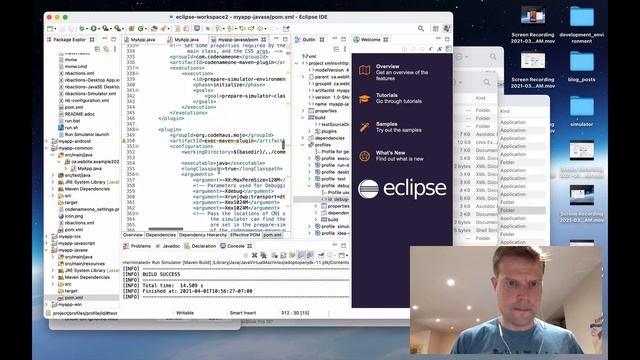Select codenameone_settings file in tree
The height and width of the screenshot is (360, 640).
coord(89,209)
